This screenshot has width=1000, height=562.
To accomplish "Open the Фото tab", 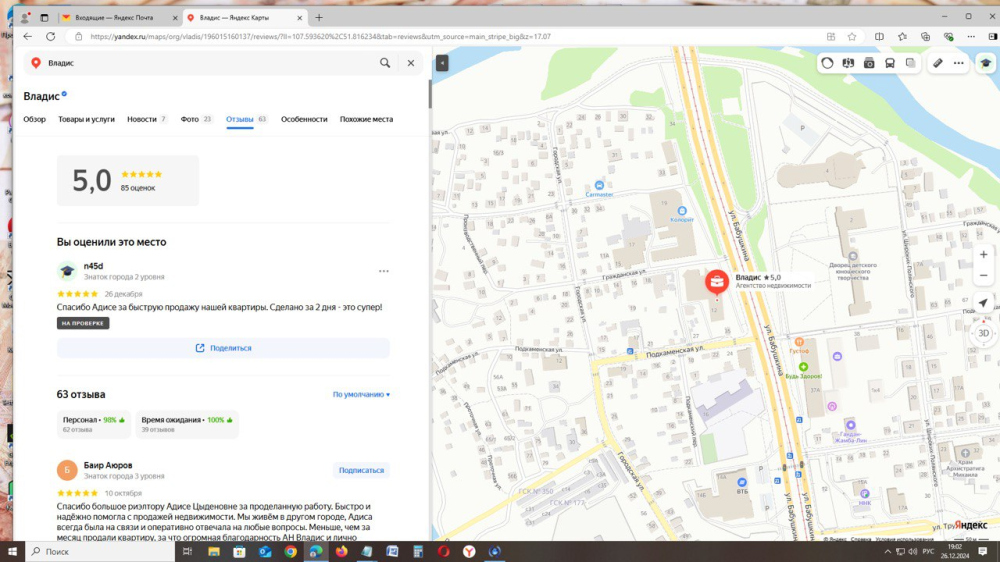I will 196,119.
